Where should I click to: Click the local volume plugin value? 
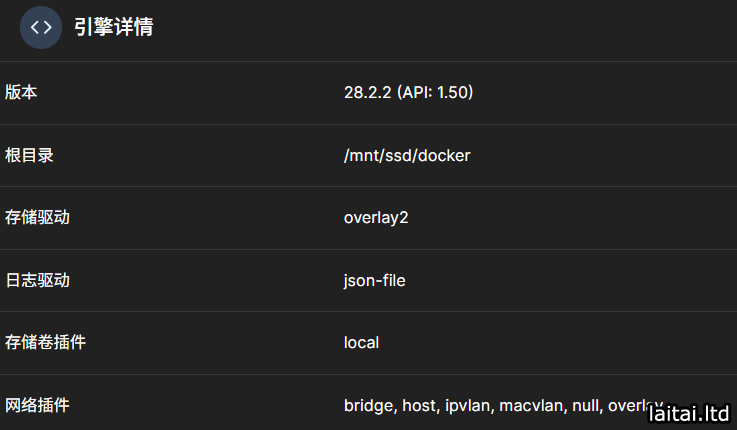click(x=361, y=343)
